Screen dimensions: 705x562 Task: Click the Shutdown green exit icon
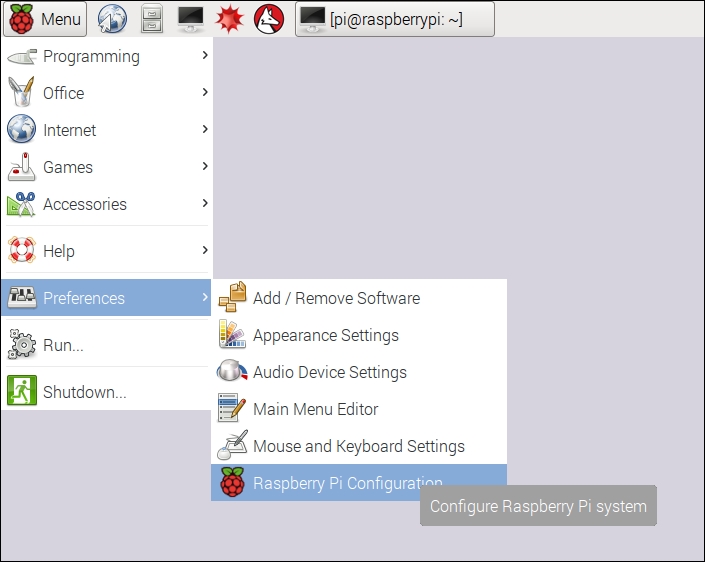point(22,390)
